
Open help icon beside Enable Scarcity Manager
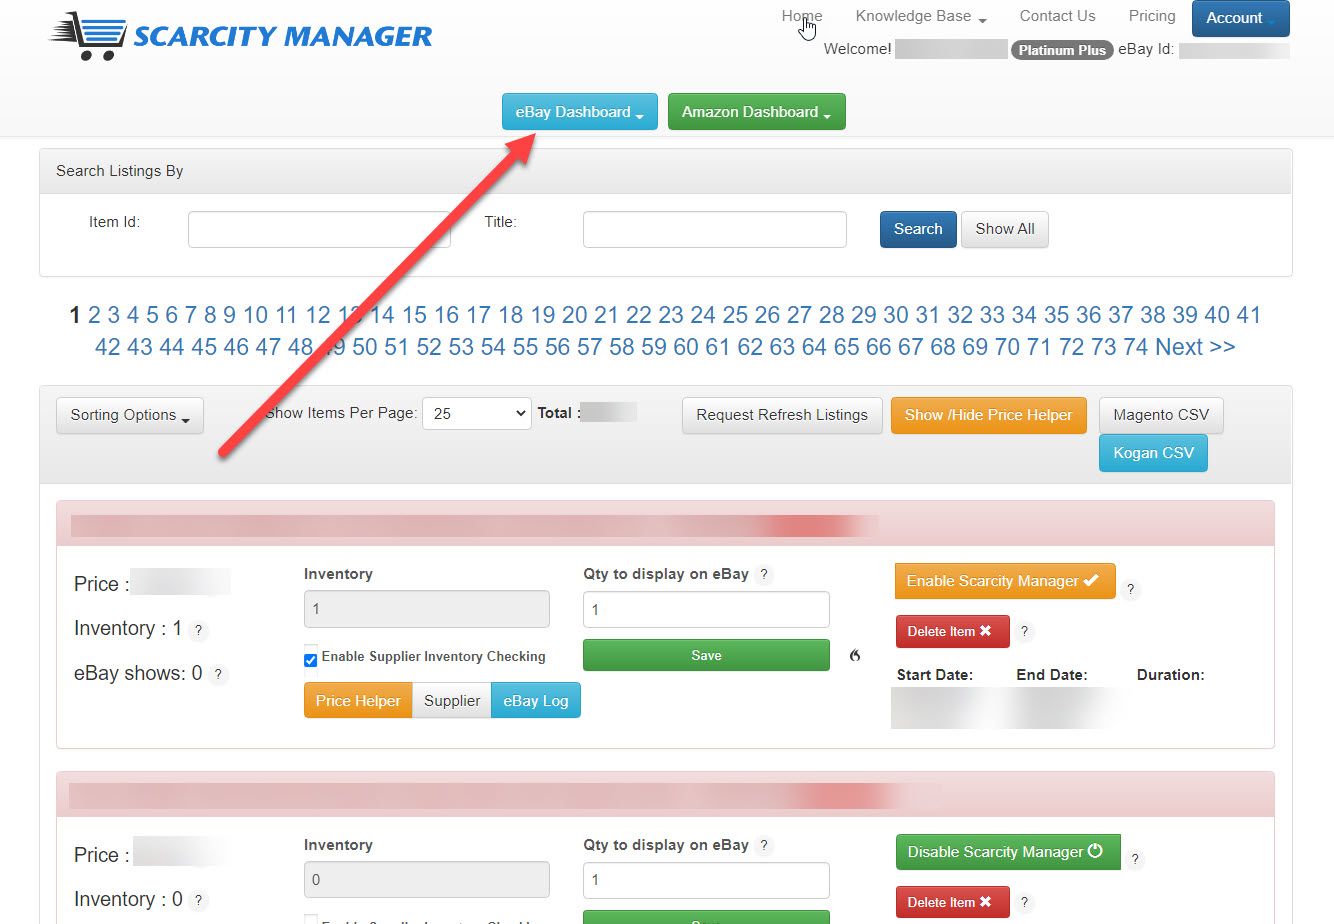[1131, 589]
